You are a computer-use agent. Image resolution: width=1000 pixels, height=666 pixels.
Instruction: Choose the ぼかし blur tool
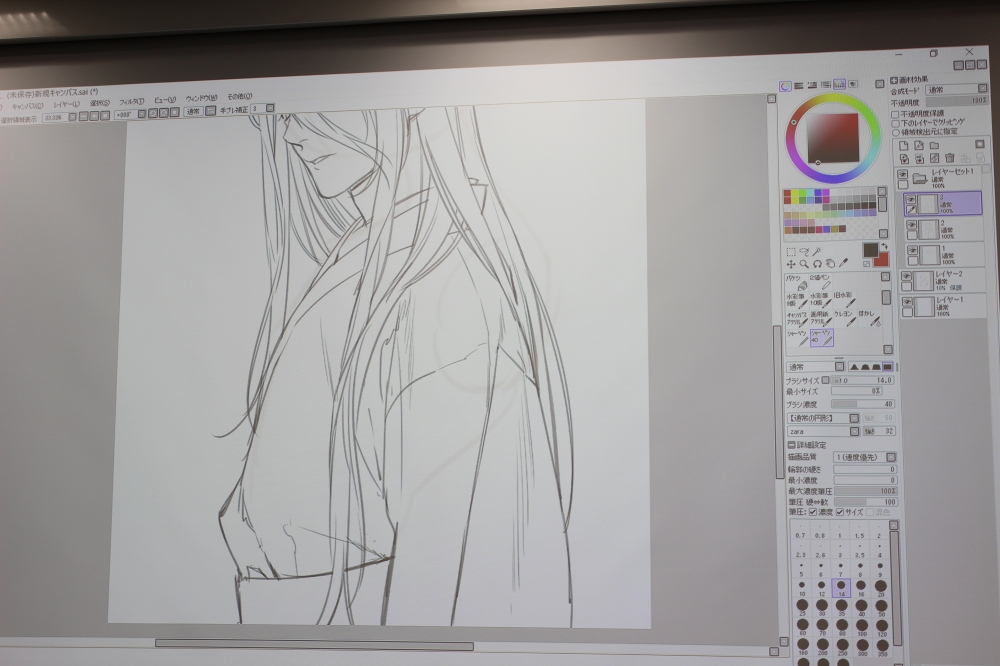coord(869,318)
